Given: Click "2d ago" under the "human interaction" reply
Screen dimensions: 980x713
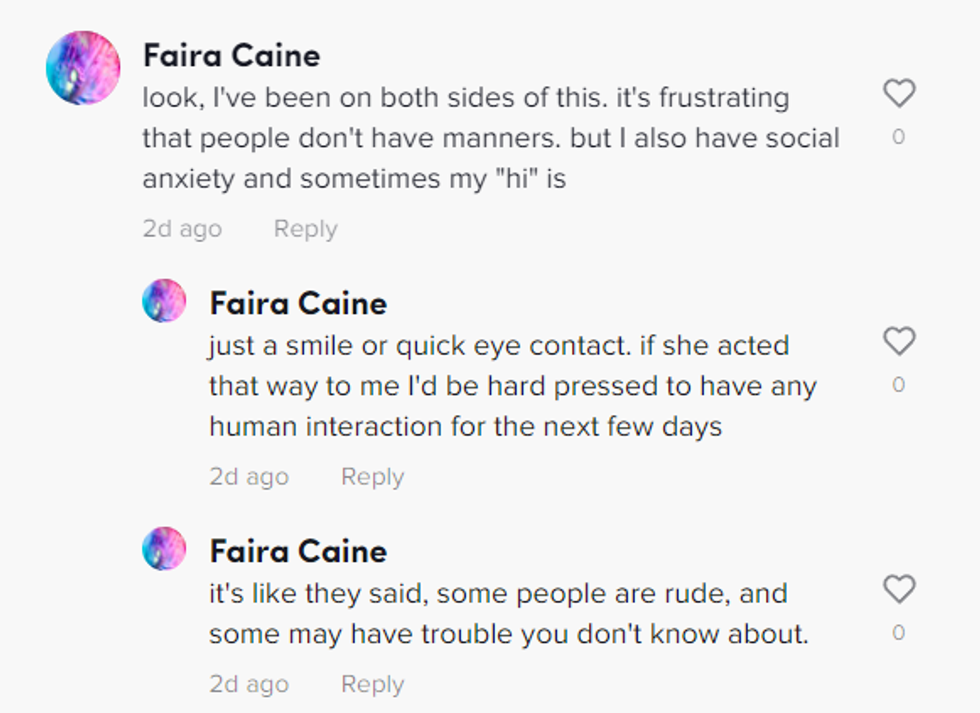Looking at the screenshot, I should tap(249, 477).
